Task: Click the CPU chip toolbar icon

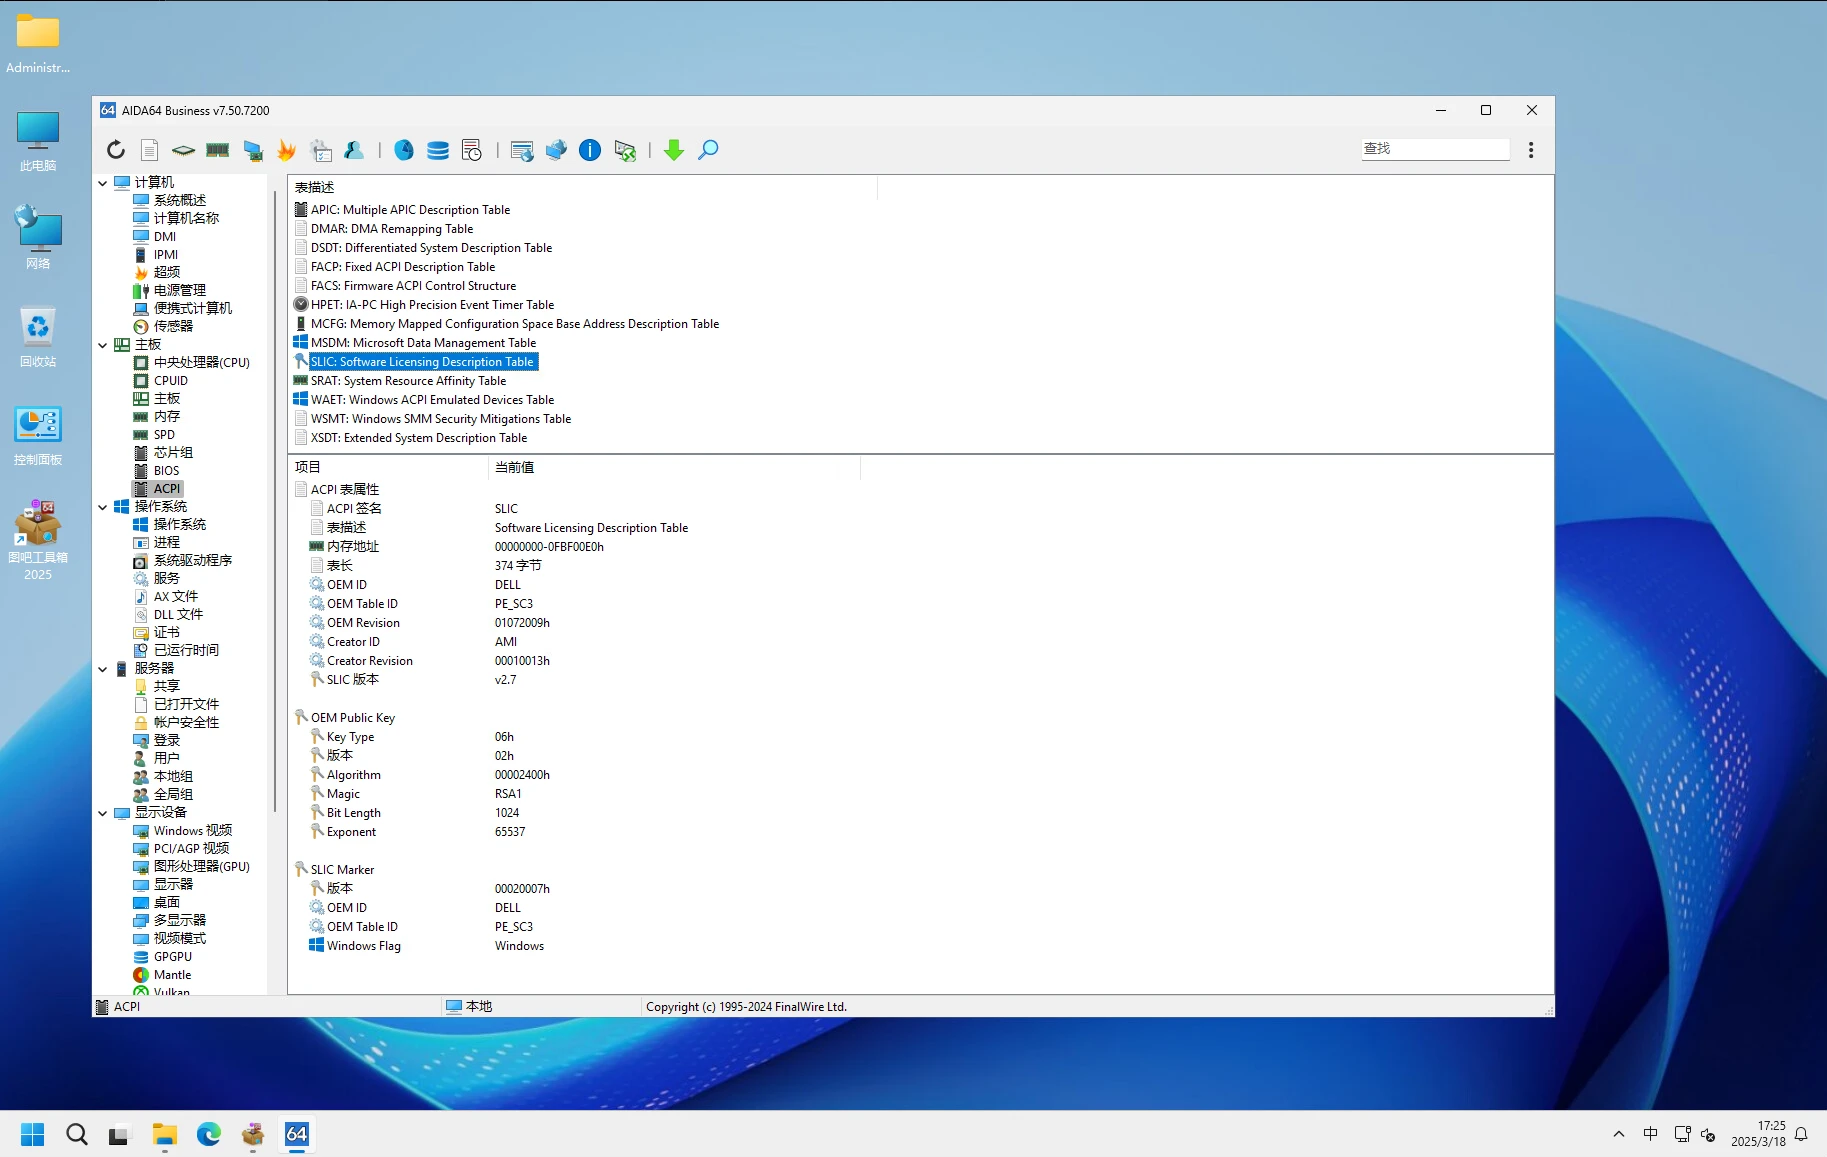Action: point(183,150)
